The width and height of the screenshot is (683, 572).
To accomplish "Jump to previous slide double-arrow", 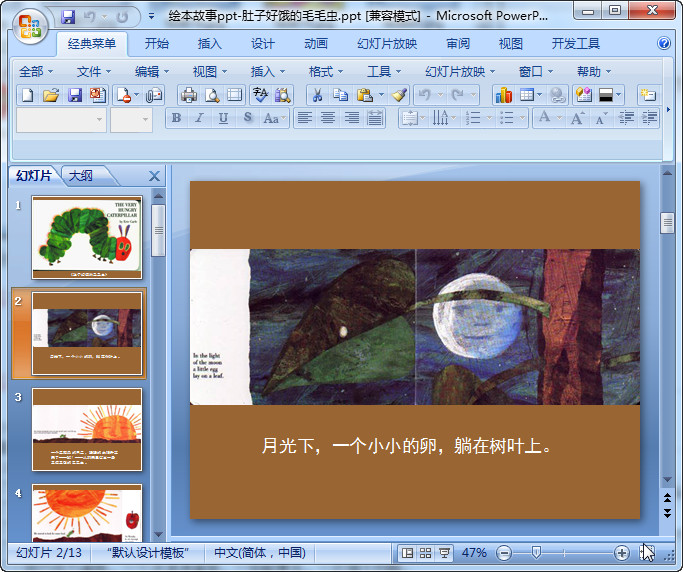I will click(667, 498).
